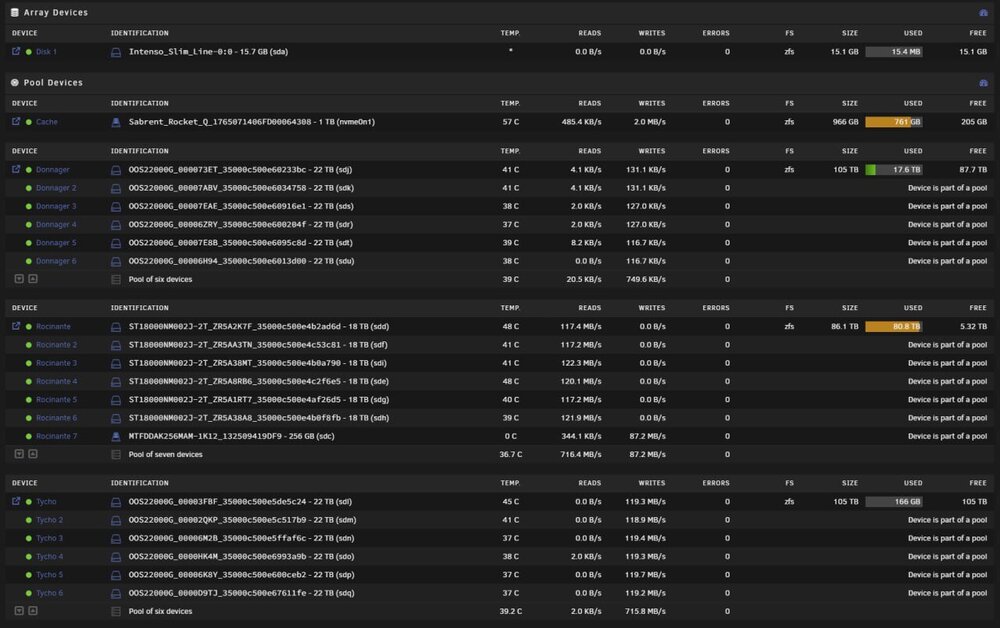Click the Pool Devices section icon
Image resolution: width=1000 pixels, height=628 pixels.
(15, 83)
